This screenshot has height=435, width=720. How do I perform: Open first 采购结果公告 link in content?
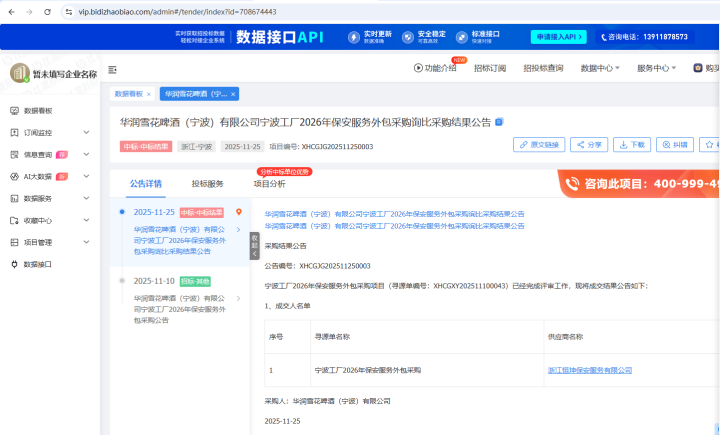point(394,214)
